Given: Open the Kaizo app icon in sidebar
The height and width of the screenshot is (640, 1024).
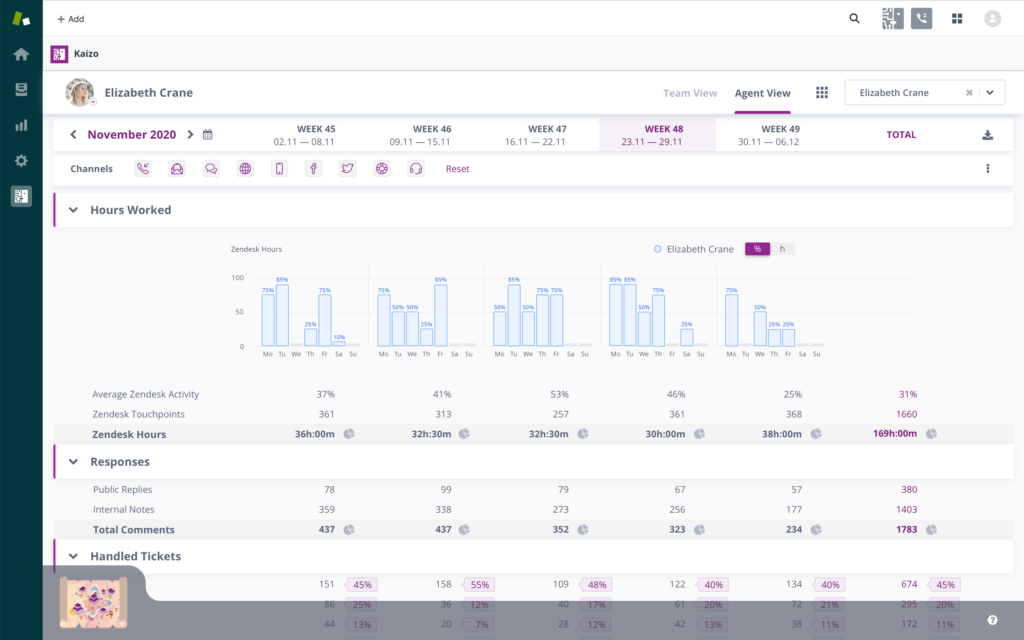Looking at the screenshot, I should point(21,196).
